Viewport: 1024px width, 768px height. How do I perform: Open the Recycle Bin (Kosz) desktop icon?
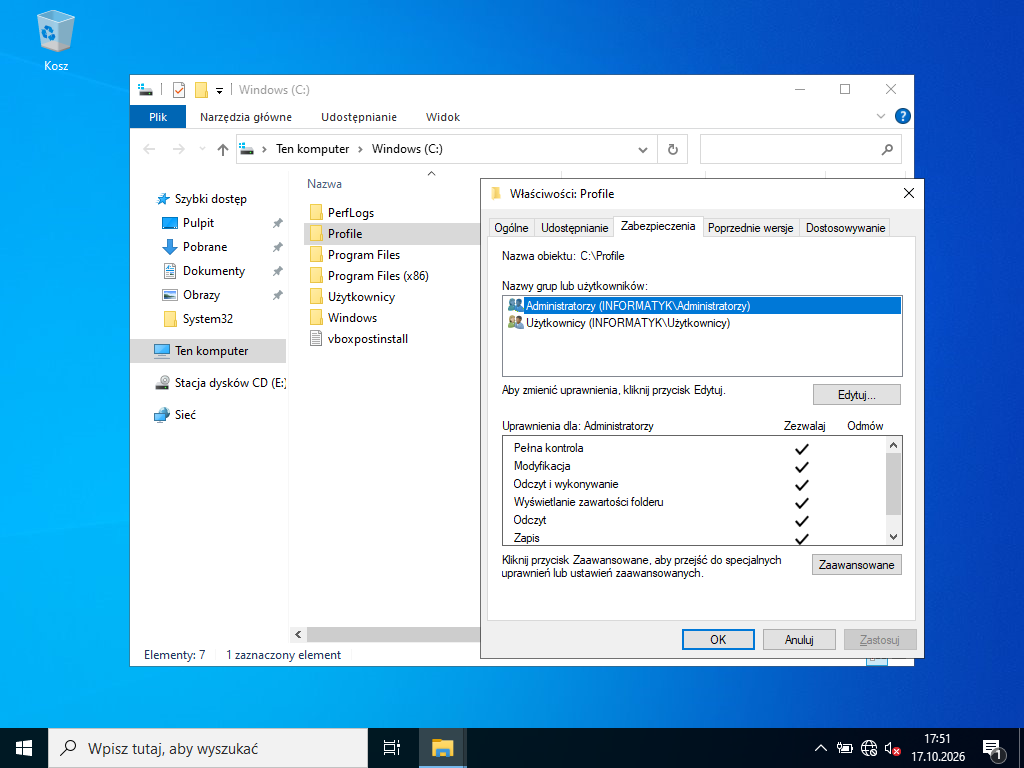(56, 40)
